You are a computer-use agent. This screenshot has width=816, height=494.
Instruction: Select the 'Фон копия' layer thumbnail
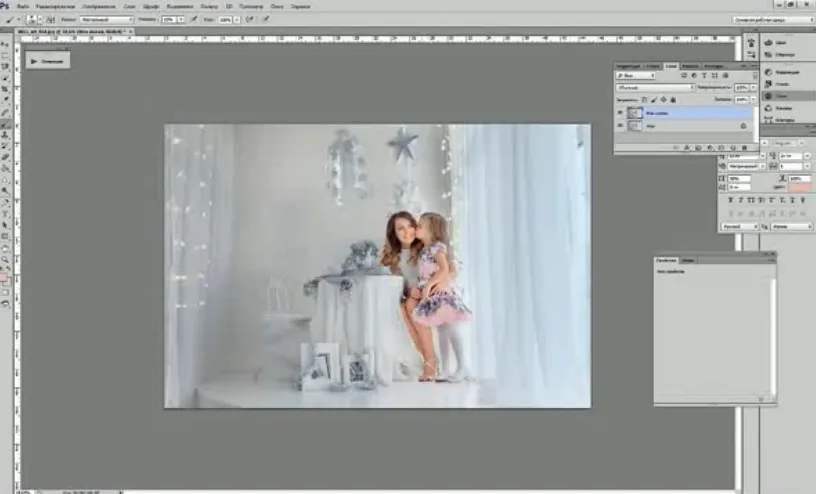point(635,113)
